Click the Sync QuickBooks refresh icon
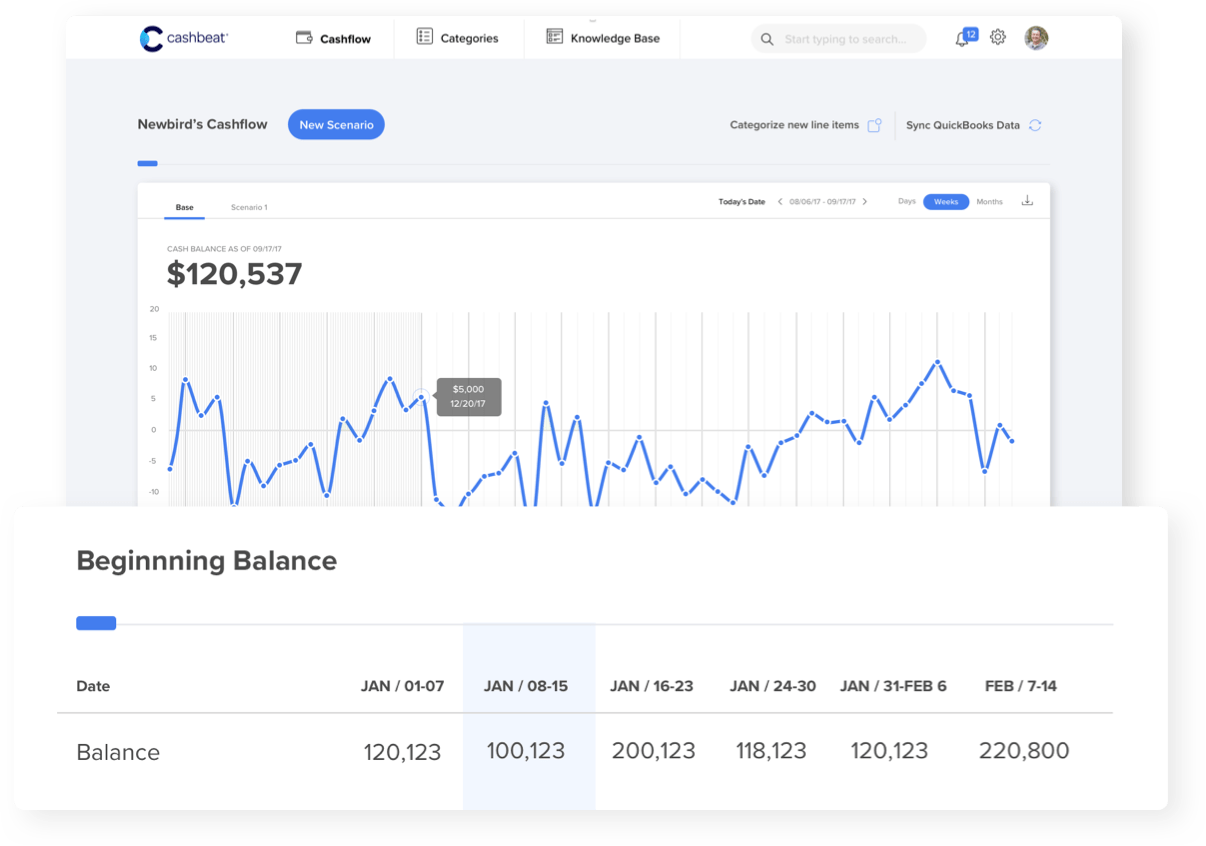The height and width of the screenshot is (846, 1206). click(1035, 126)
